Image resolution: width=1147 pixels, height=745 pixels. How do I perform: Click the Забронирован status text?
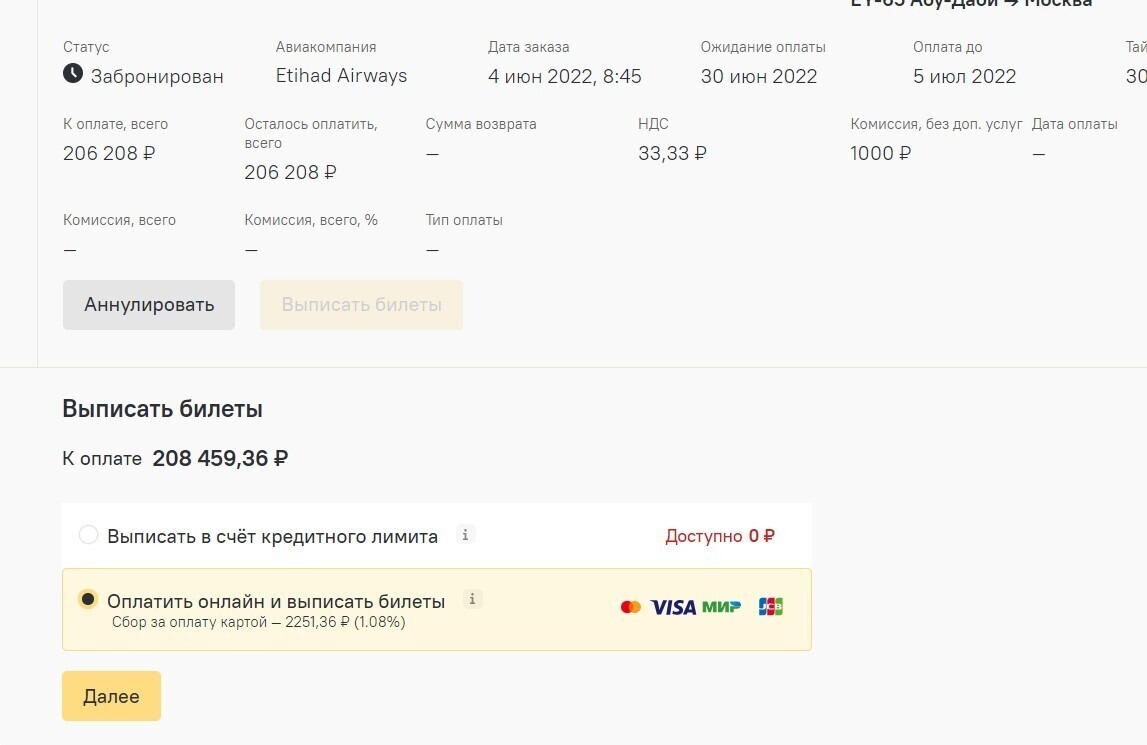pos(157,76)
